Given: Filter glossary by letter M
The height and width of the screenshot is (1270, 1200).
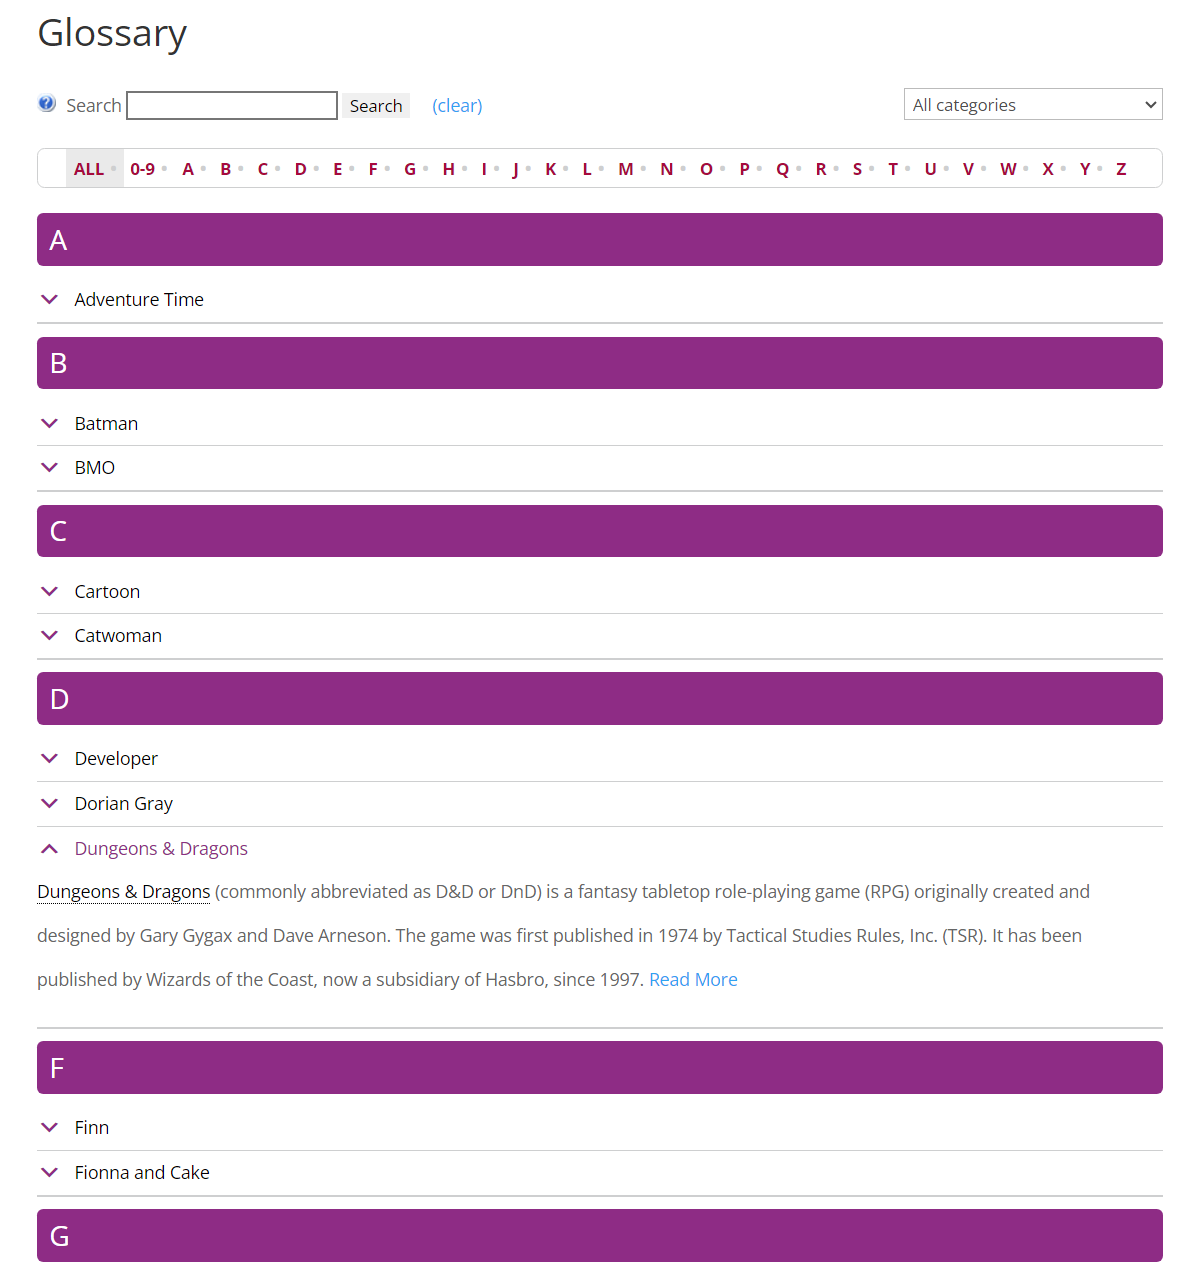Looking at the screenshot, I should tap(626, 169).
